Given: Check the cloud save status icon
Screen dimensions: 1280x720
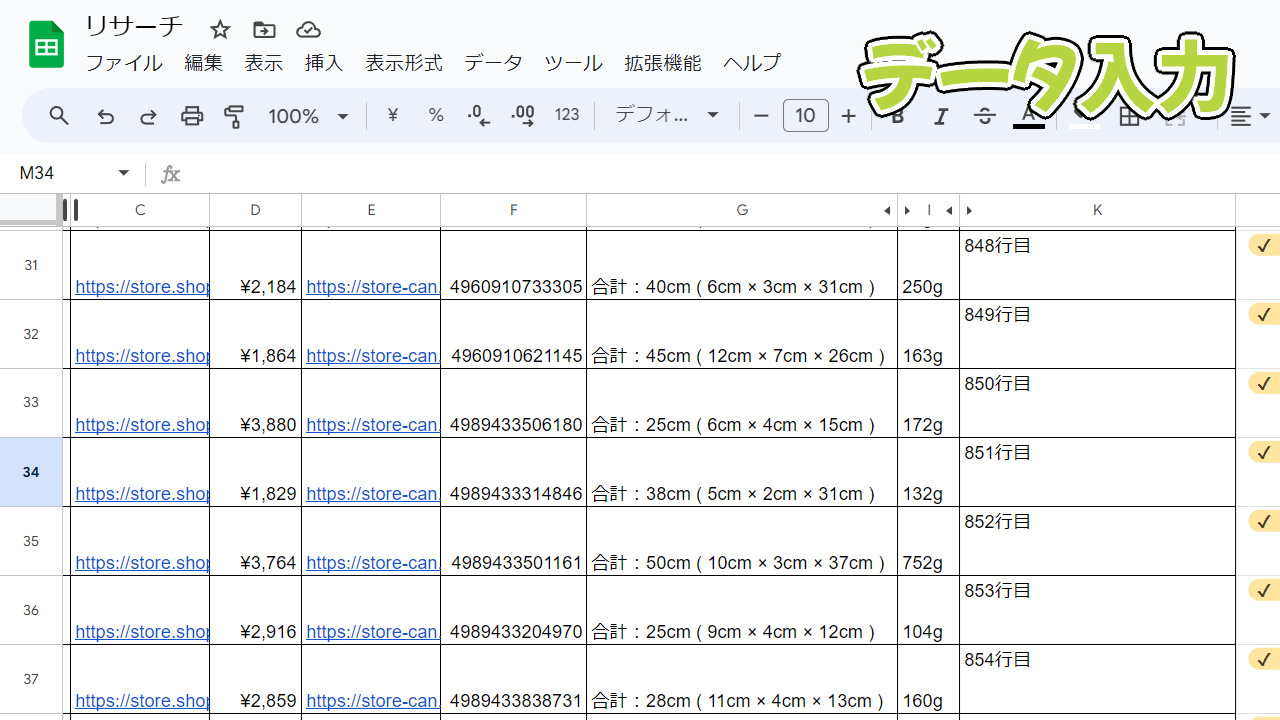Looking at the screenshot, I should [309, 29].
